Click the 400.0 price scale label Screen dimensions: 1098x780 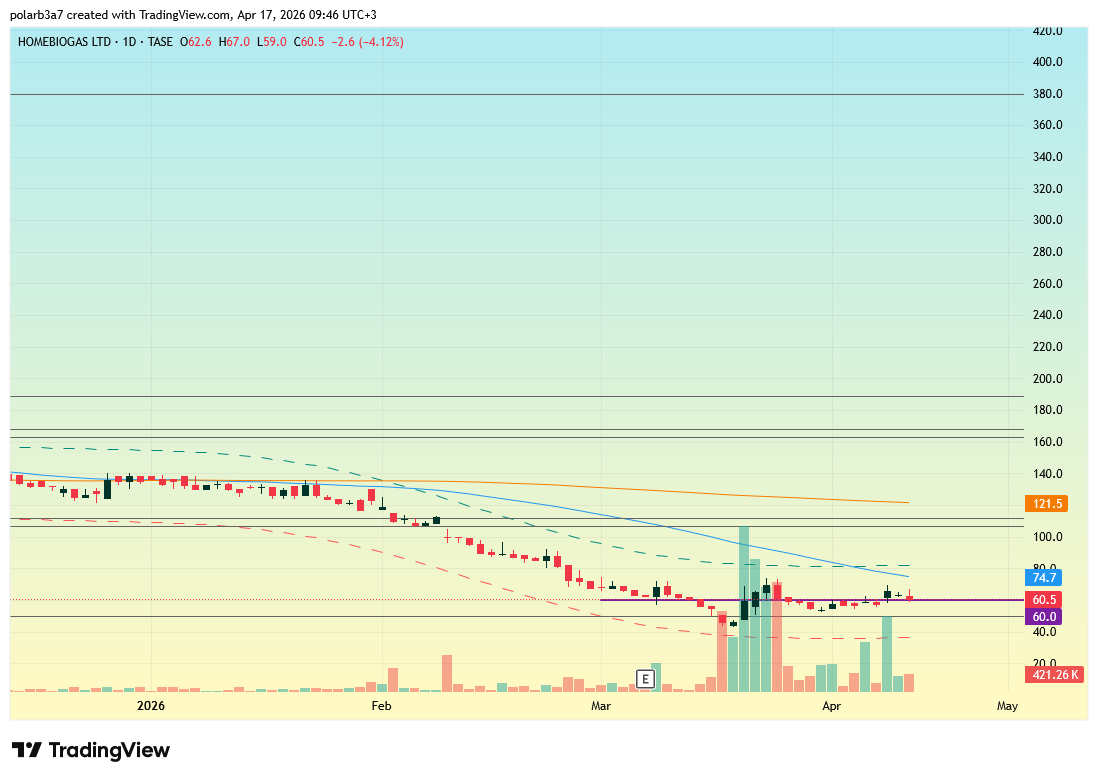tap(1048, 62)
